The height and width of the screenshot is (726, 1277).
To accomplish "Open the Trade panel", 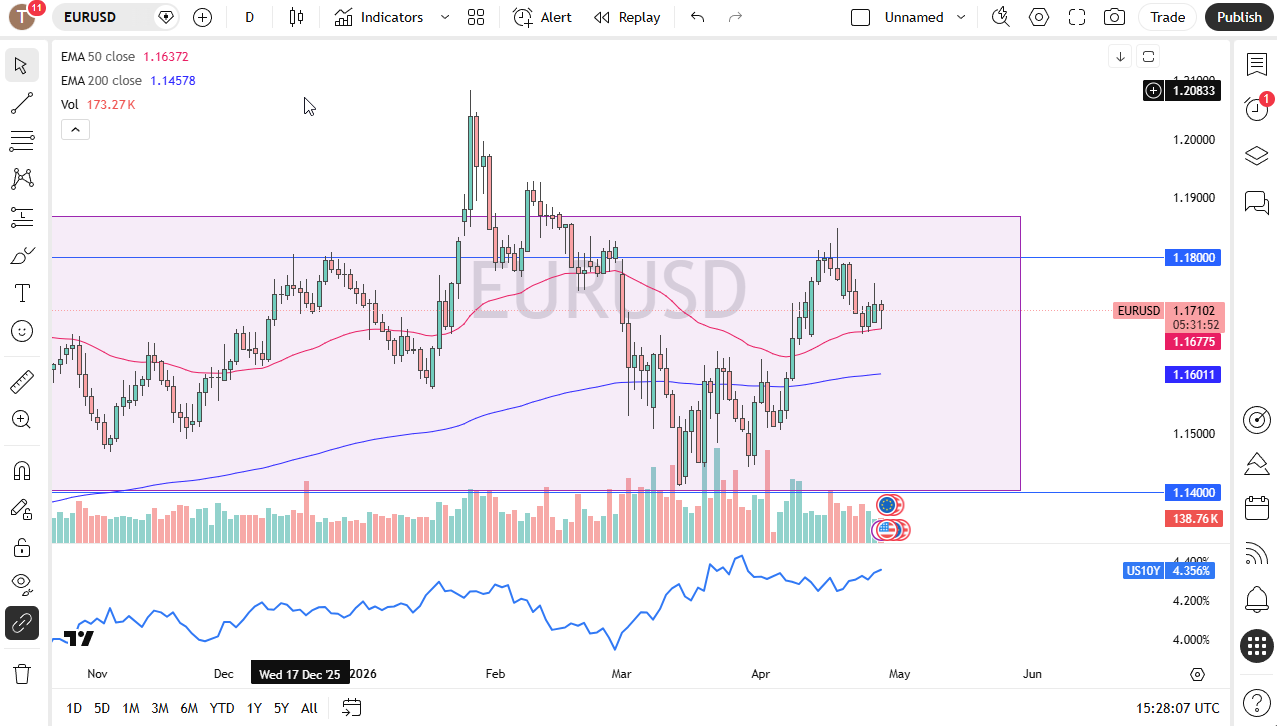I will click(1167, 17).
